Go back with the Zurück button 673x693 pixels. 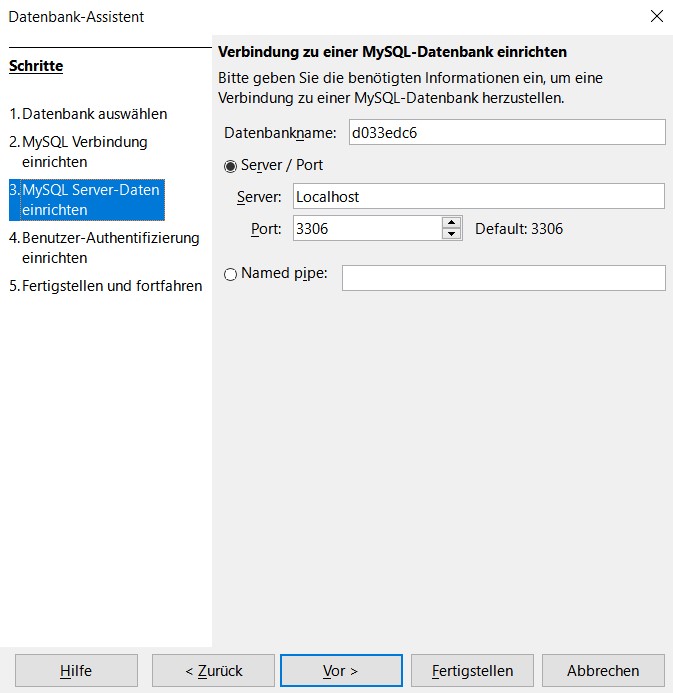tap(213, 671)
